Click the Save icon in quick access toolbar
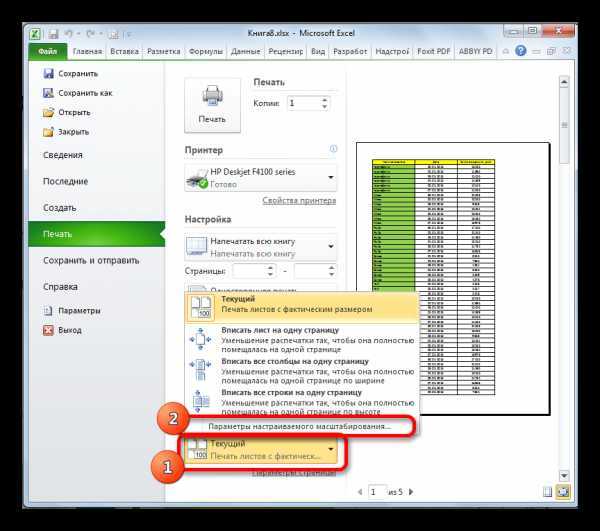The width and height of the screenshot is (600, 531). tap(53, 34)
